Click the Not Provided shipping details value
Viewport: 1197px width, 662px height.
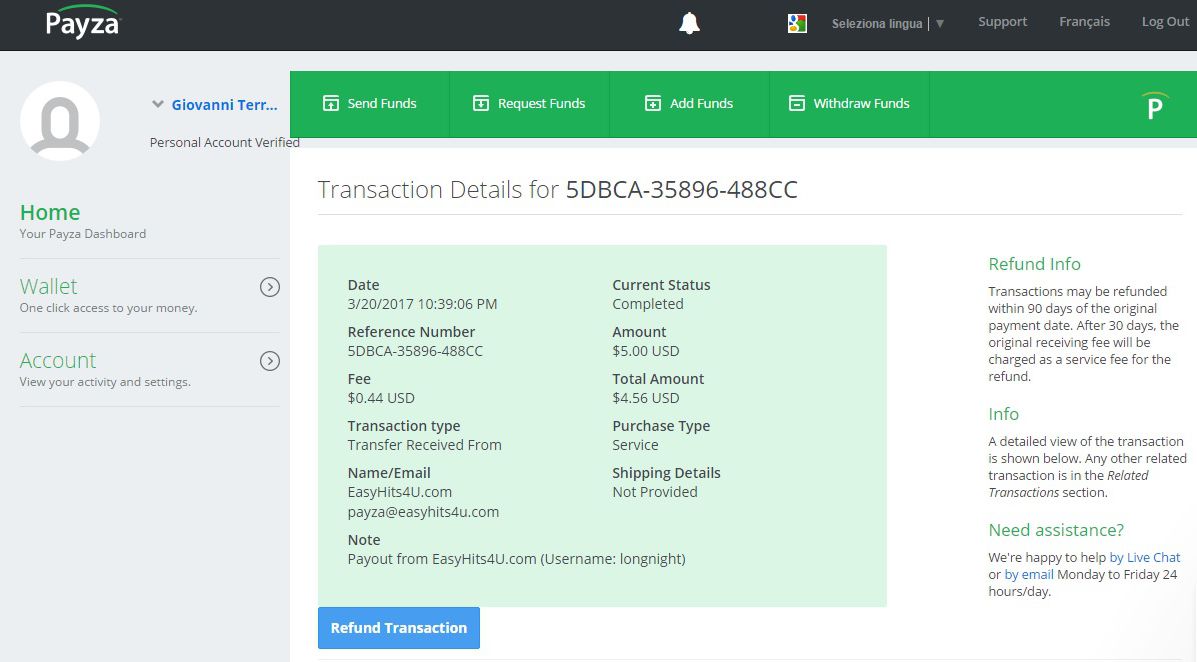tap(655, 492)
